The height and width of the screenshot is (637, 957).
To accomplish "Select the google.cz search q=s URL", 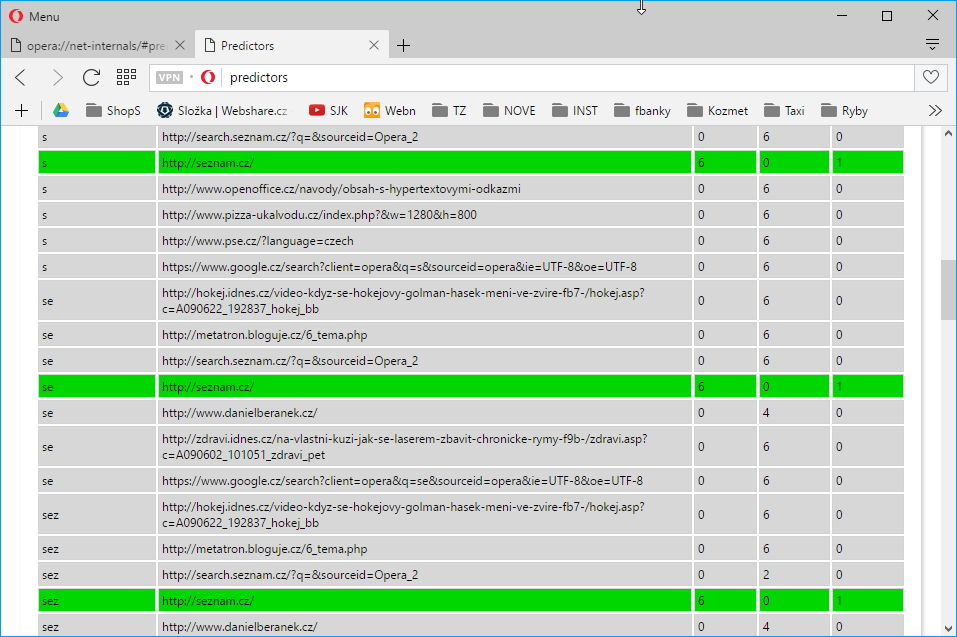I will [425, 267].
